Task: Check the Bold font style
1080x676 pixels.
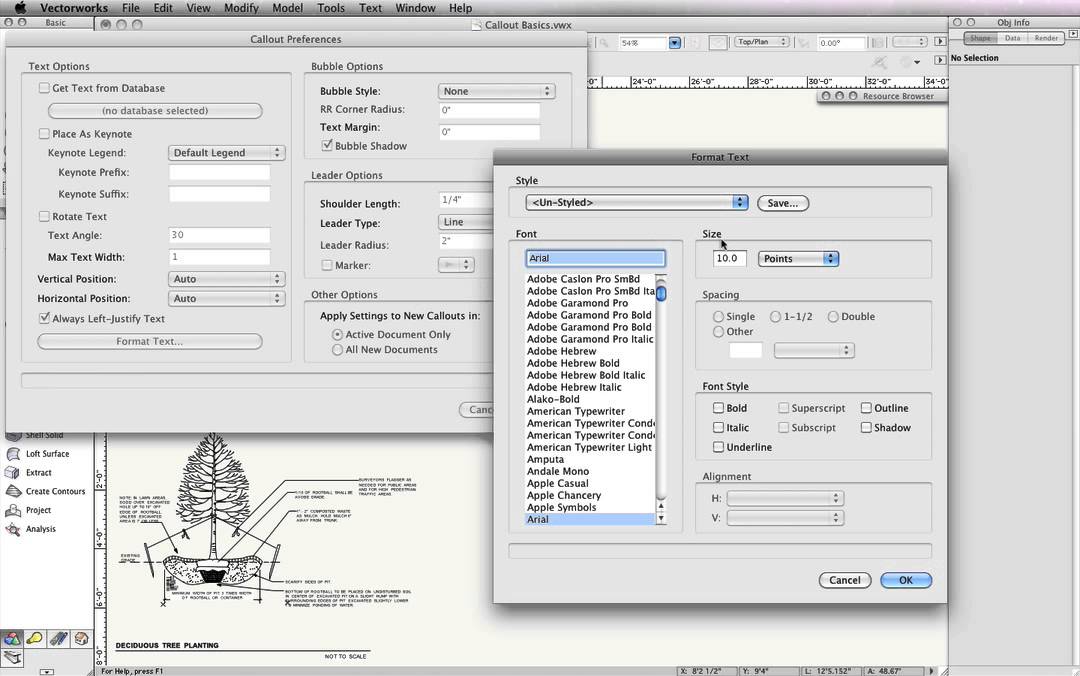Action: click(718, 408)
